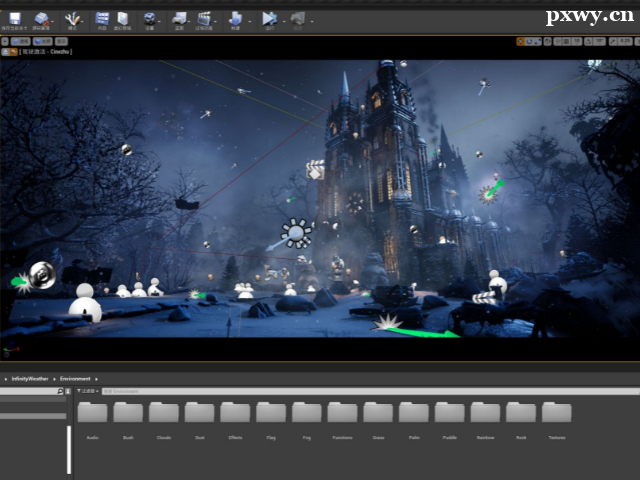Open the Cinematics clapperboard icon
Screen dimensions: 640x480
pos(204,18)
